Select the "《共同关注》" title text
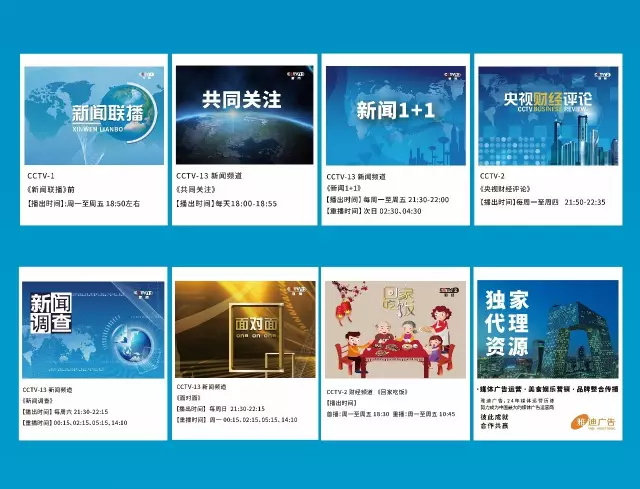 click(196, 189)
